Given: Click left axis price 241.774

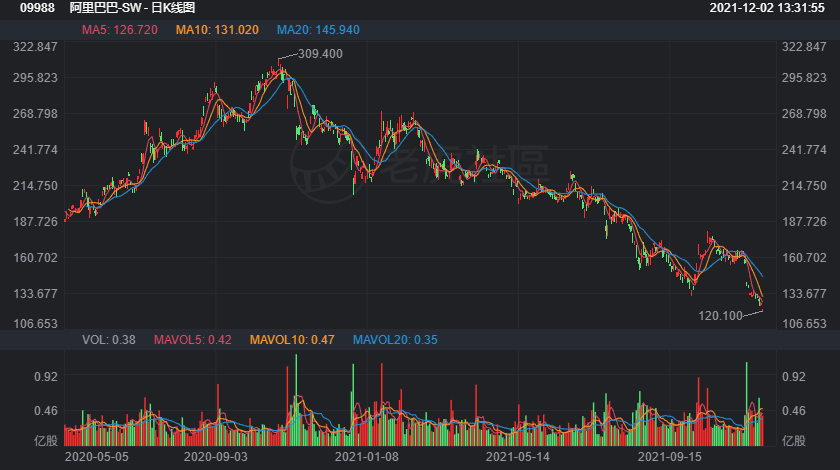Looking at the screenshot, I should (35, 150).
